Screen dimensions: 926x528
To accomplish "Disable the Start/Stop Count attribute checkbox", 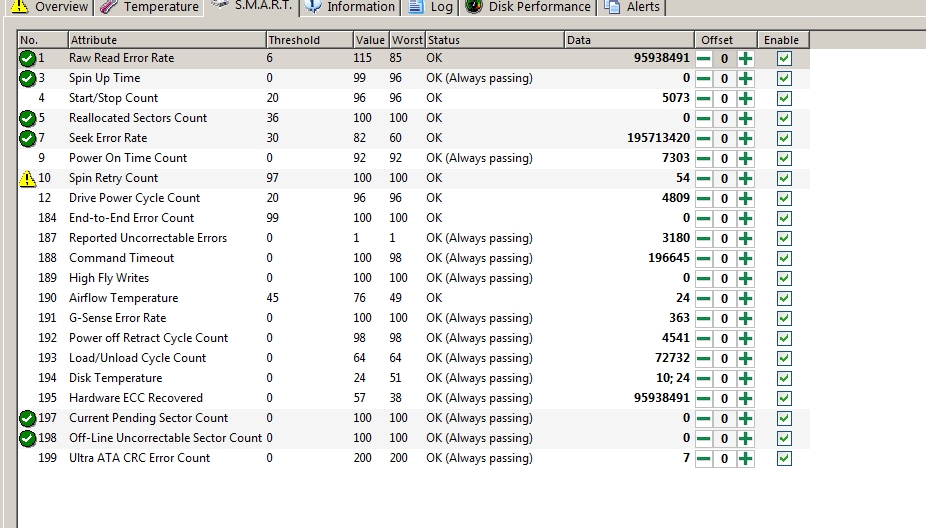I will coord(784,98).
